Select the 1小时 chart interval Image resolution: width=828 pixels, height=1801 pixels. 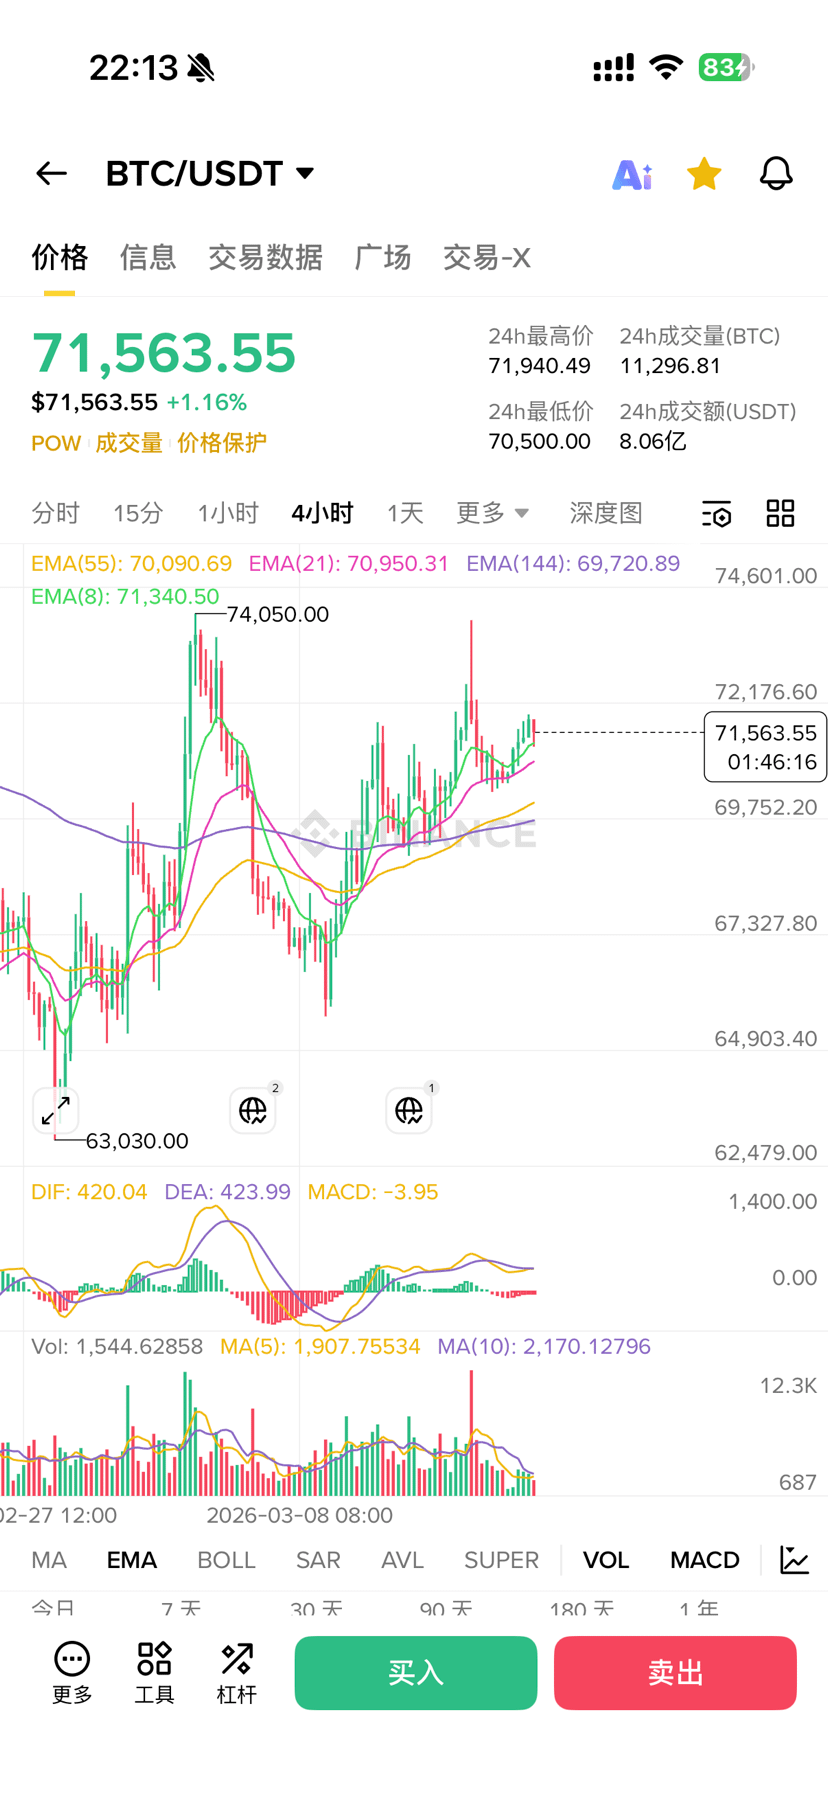228,513
